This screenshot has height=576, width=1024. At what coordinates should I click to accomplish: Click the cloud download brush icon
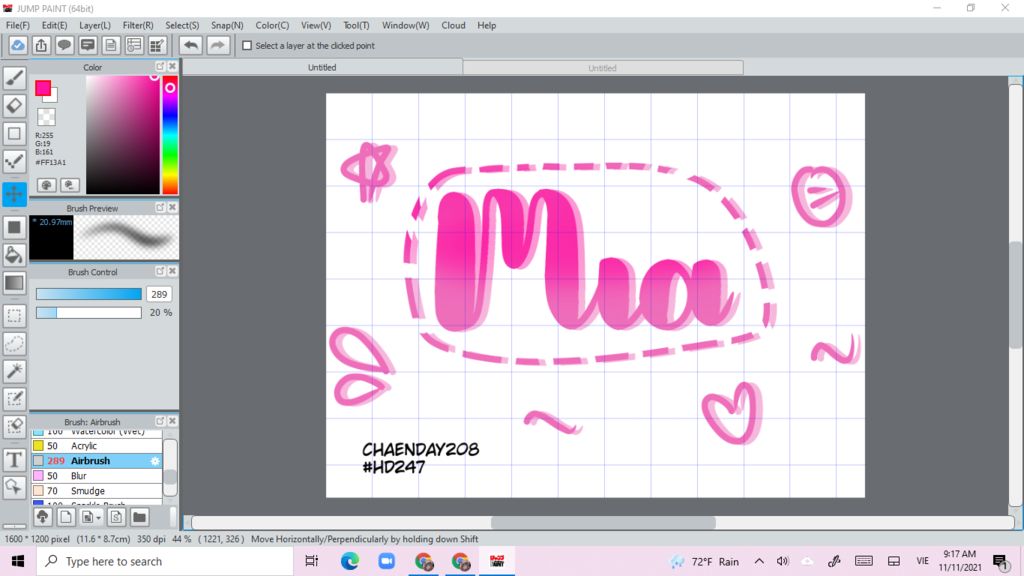click(42, 517)
